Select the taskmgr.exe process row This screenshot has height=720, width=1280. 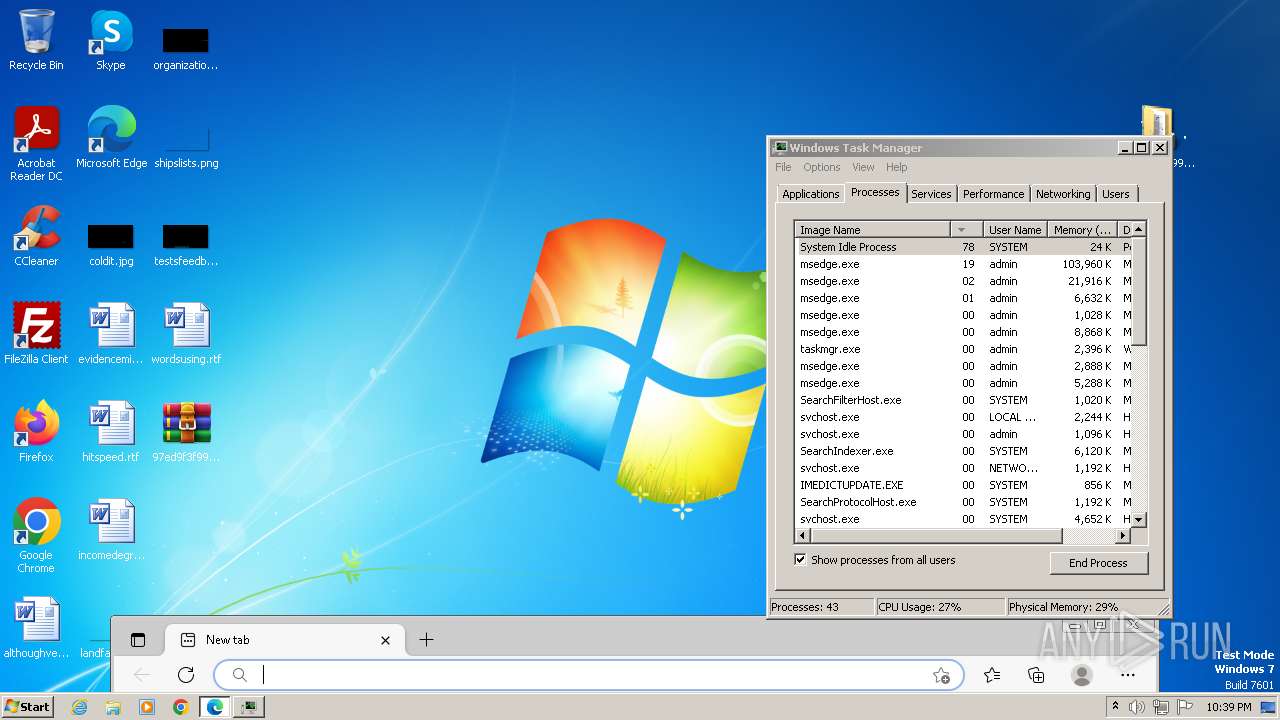click(963, 349)
